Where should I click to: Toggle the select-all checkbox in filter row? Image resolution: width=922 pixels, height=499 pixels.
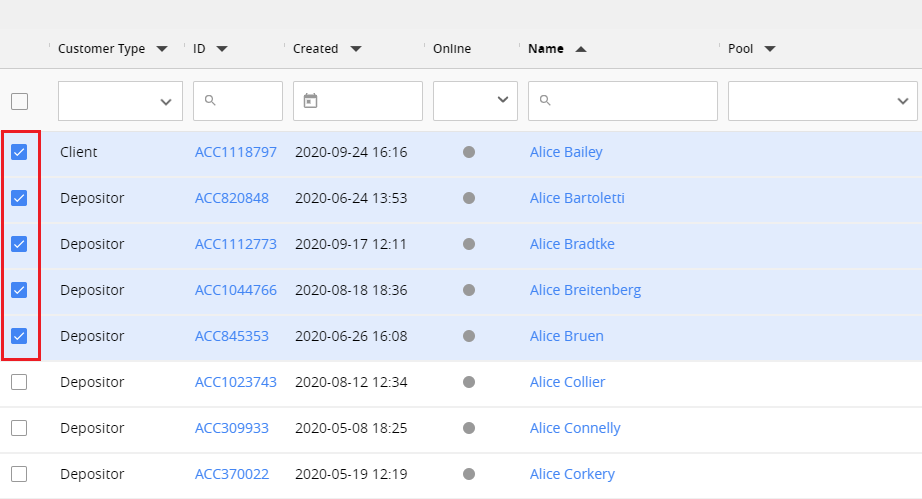coord(19,101)
